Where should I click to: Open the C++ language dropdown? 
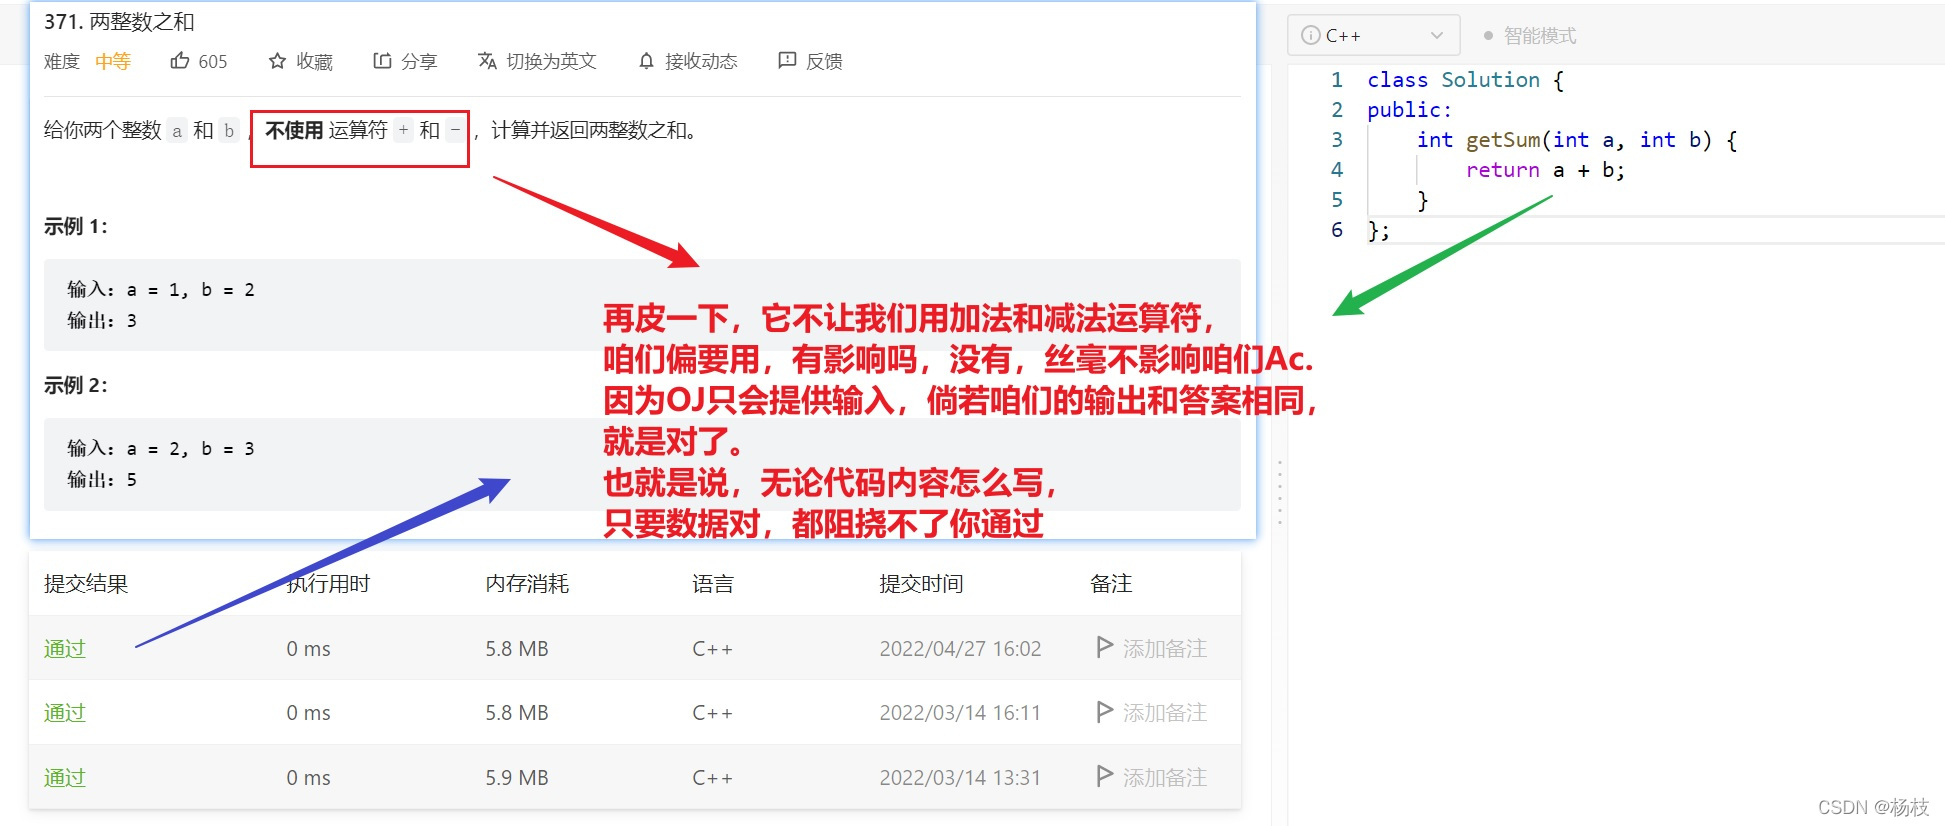(x=1374, y=35)
